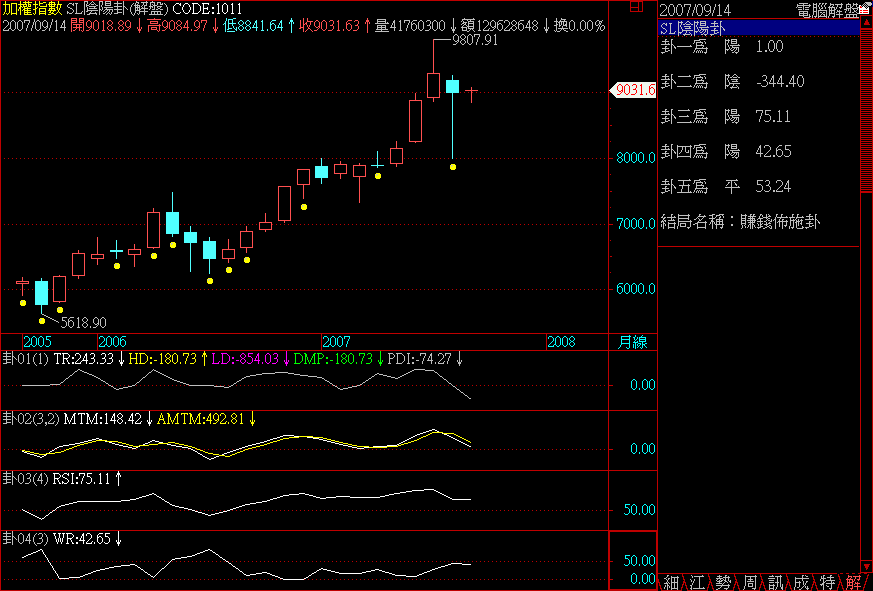Open the 訊 tab
Screen dimensions: 873x591
tap(774, 582)
